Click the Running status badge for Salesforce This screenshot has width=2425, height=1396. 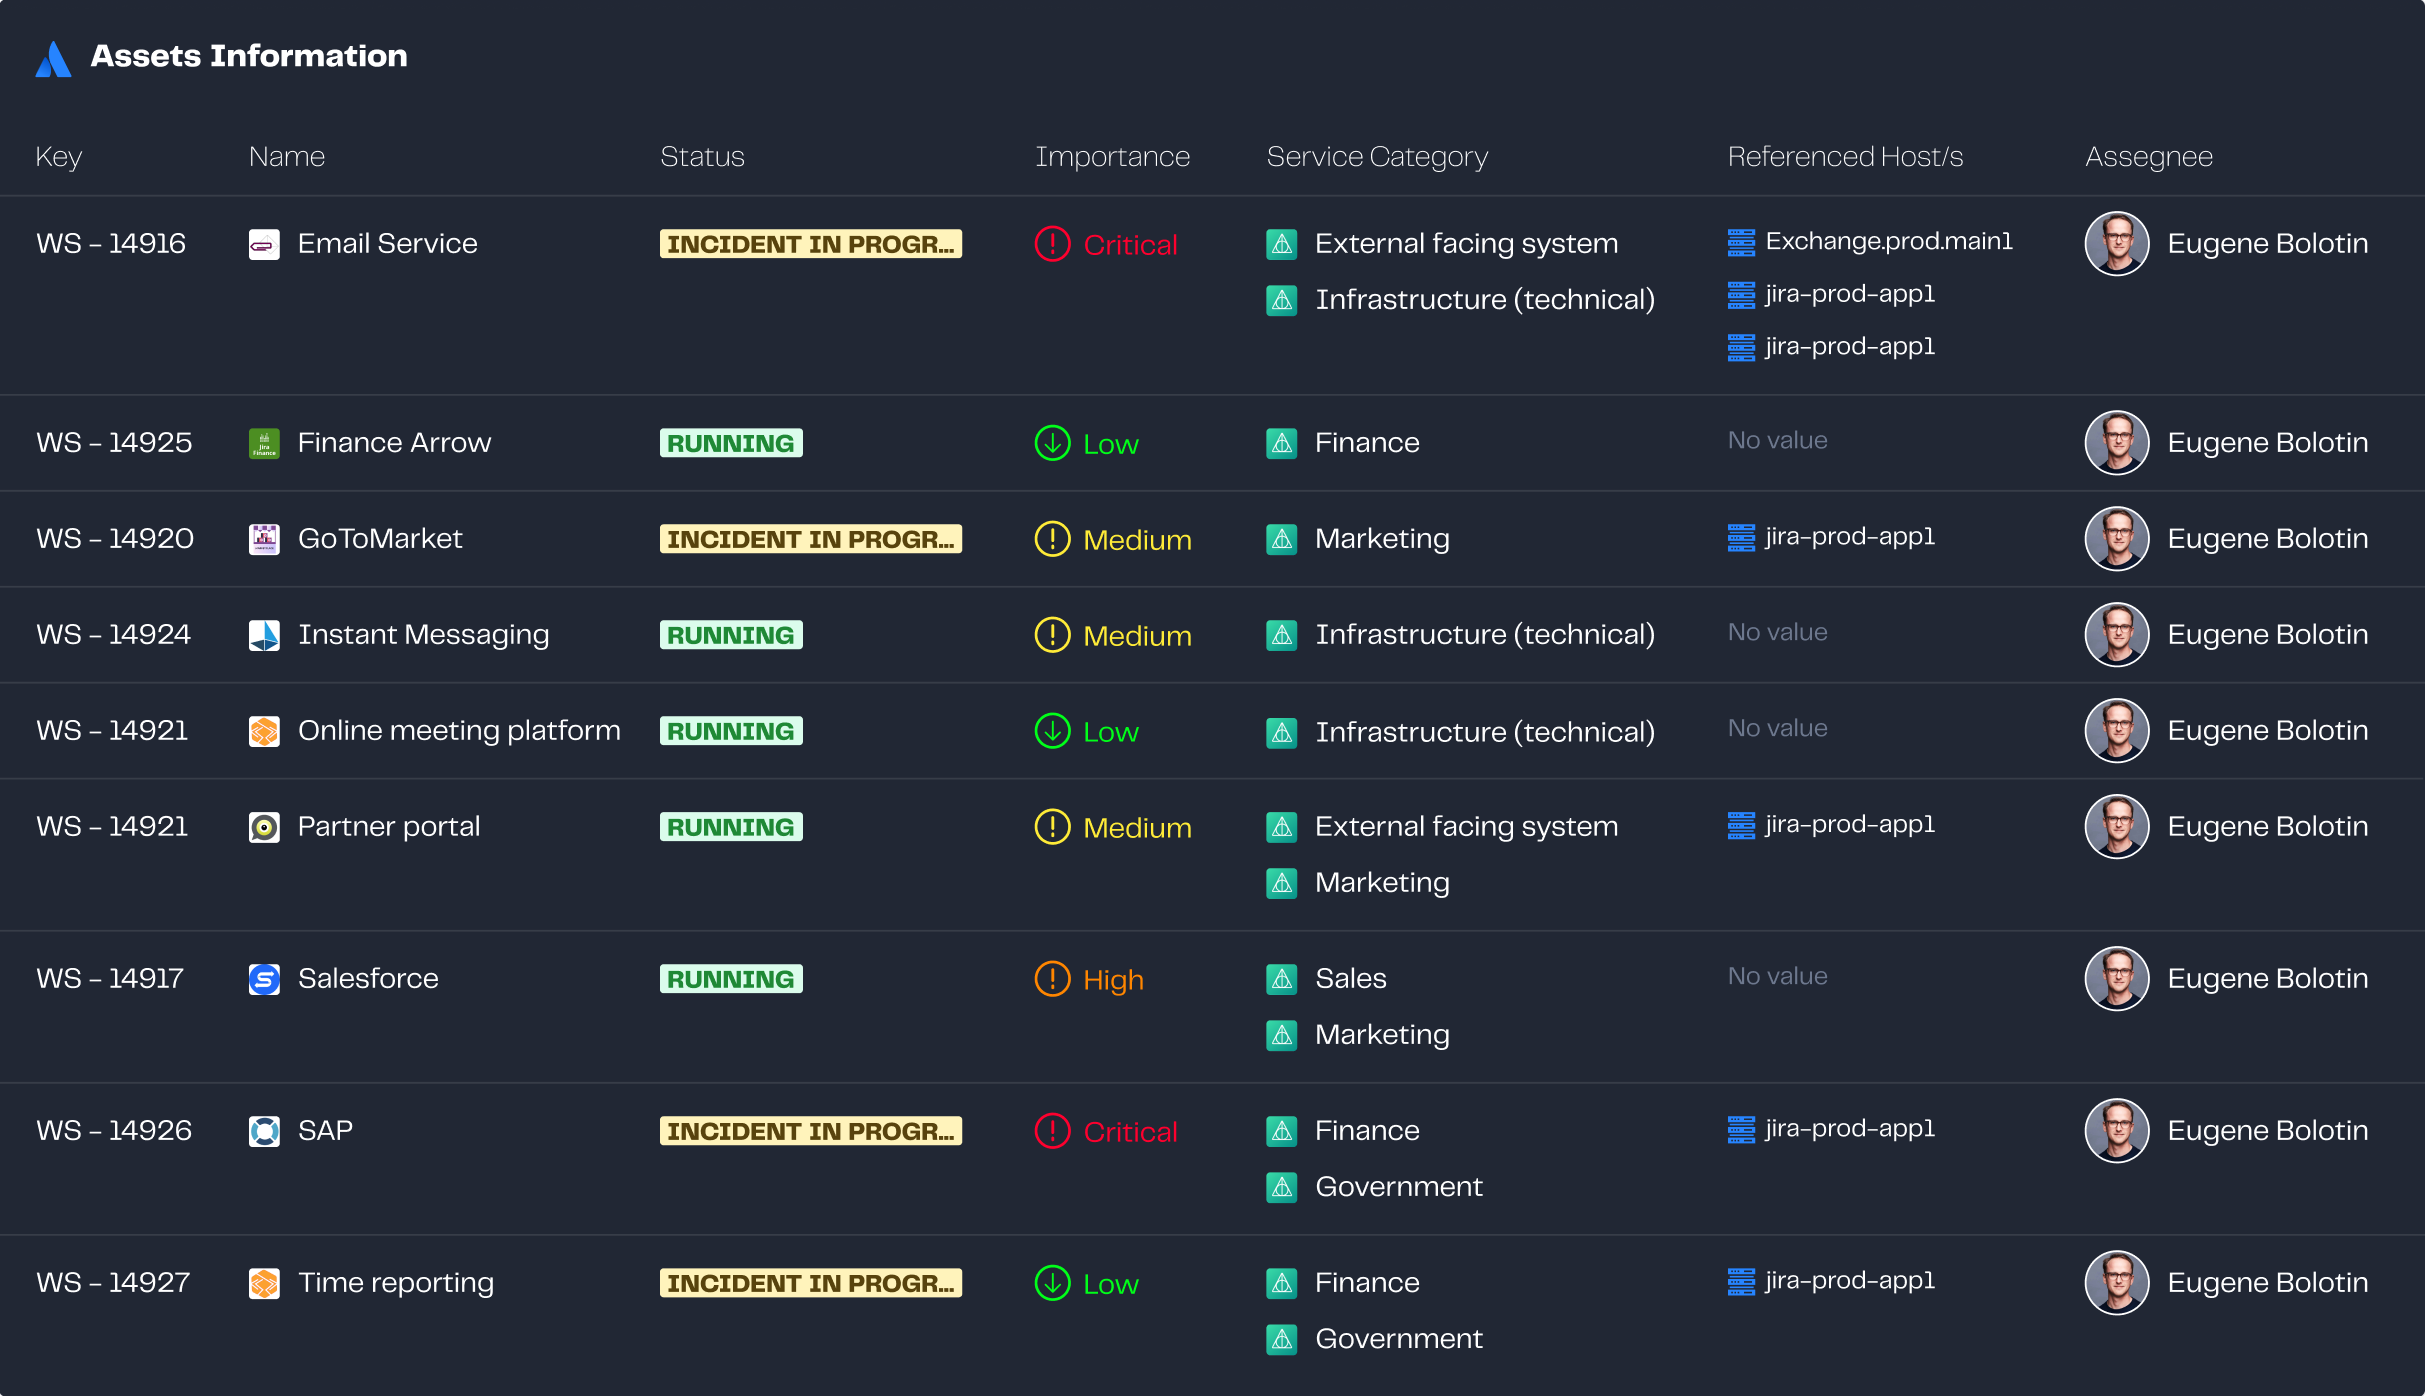[x=731, y=980]
